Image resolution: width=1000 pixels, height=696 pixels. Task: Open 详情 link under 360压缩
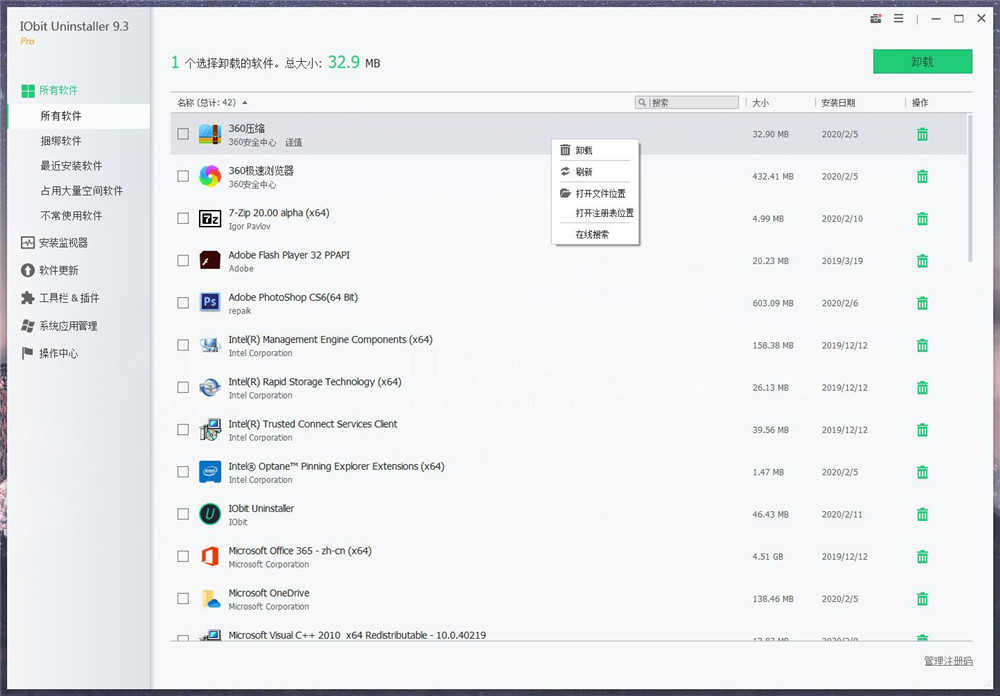click(293, 142)
